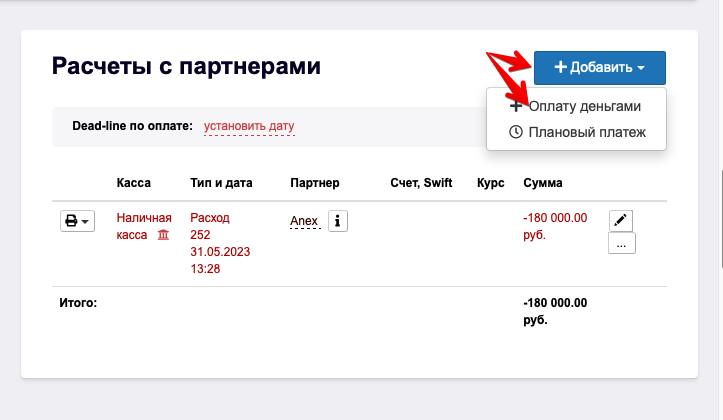The width and height of the screenshot is (723, 420).
Task: Click the Anex partner name
Action: pos(304,221)
